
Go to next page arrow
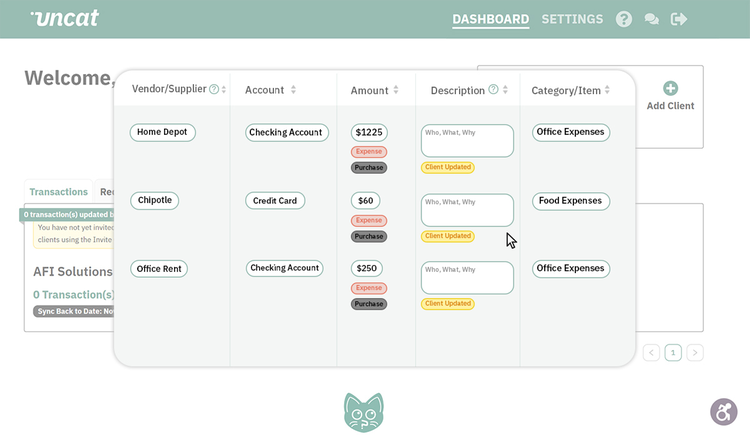(695, 353)
